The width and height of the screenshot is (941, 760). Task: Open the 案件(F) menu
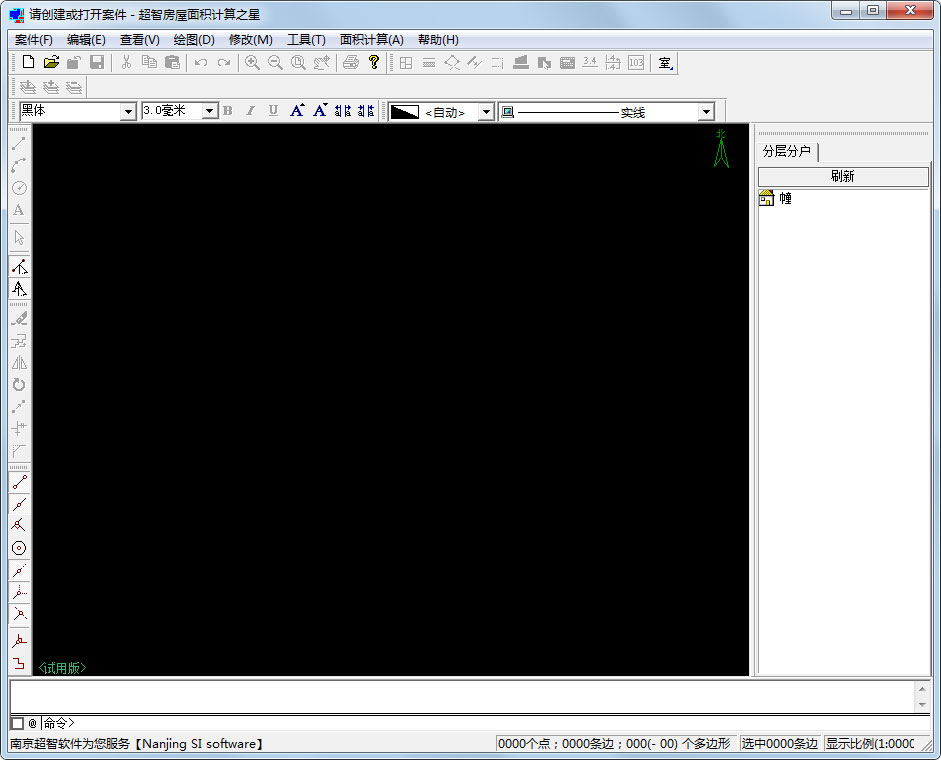pyautogui.click(x=34, y=40)
